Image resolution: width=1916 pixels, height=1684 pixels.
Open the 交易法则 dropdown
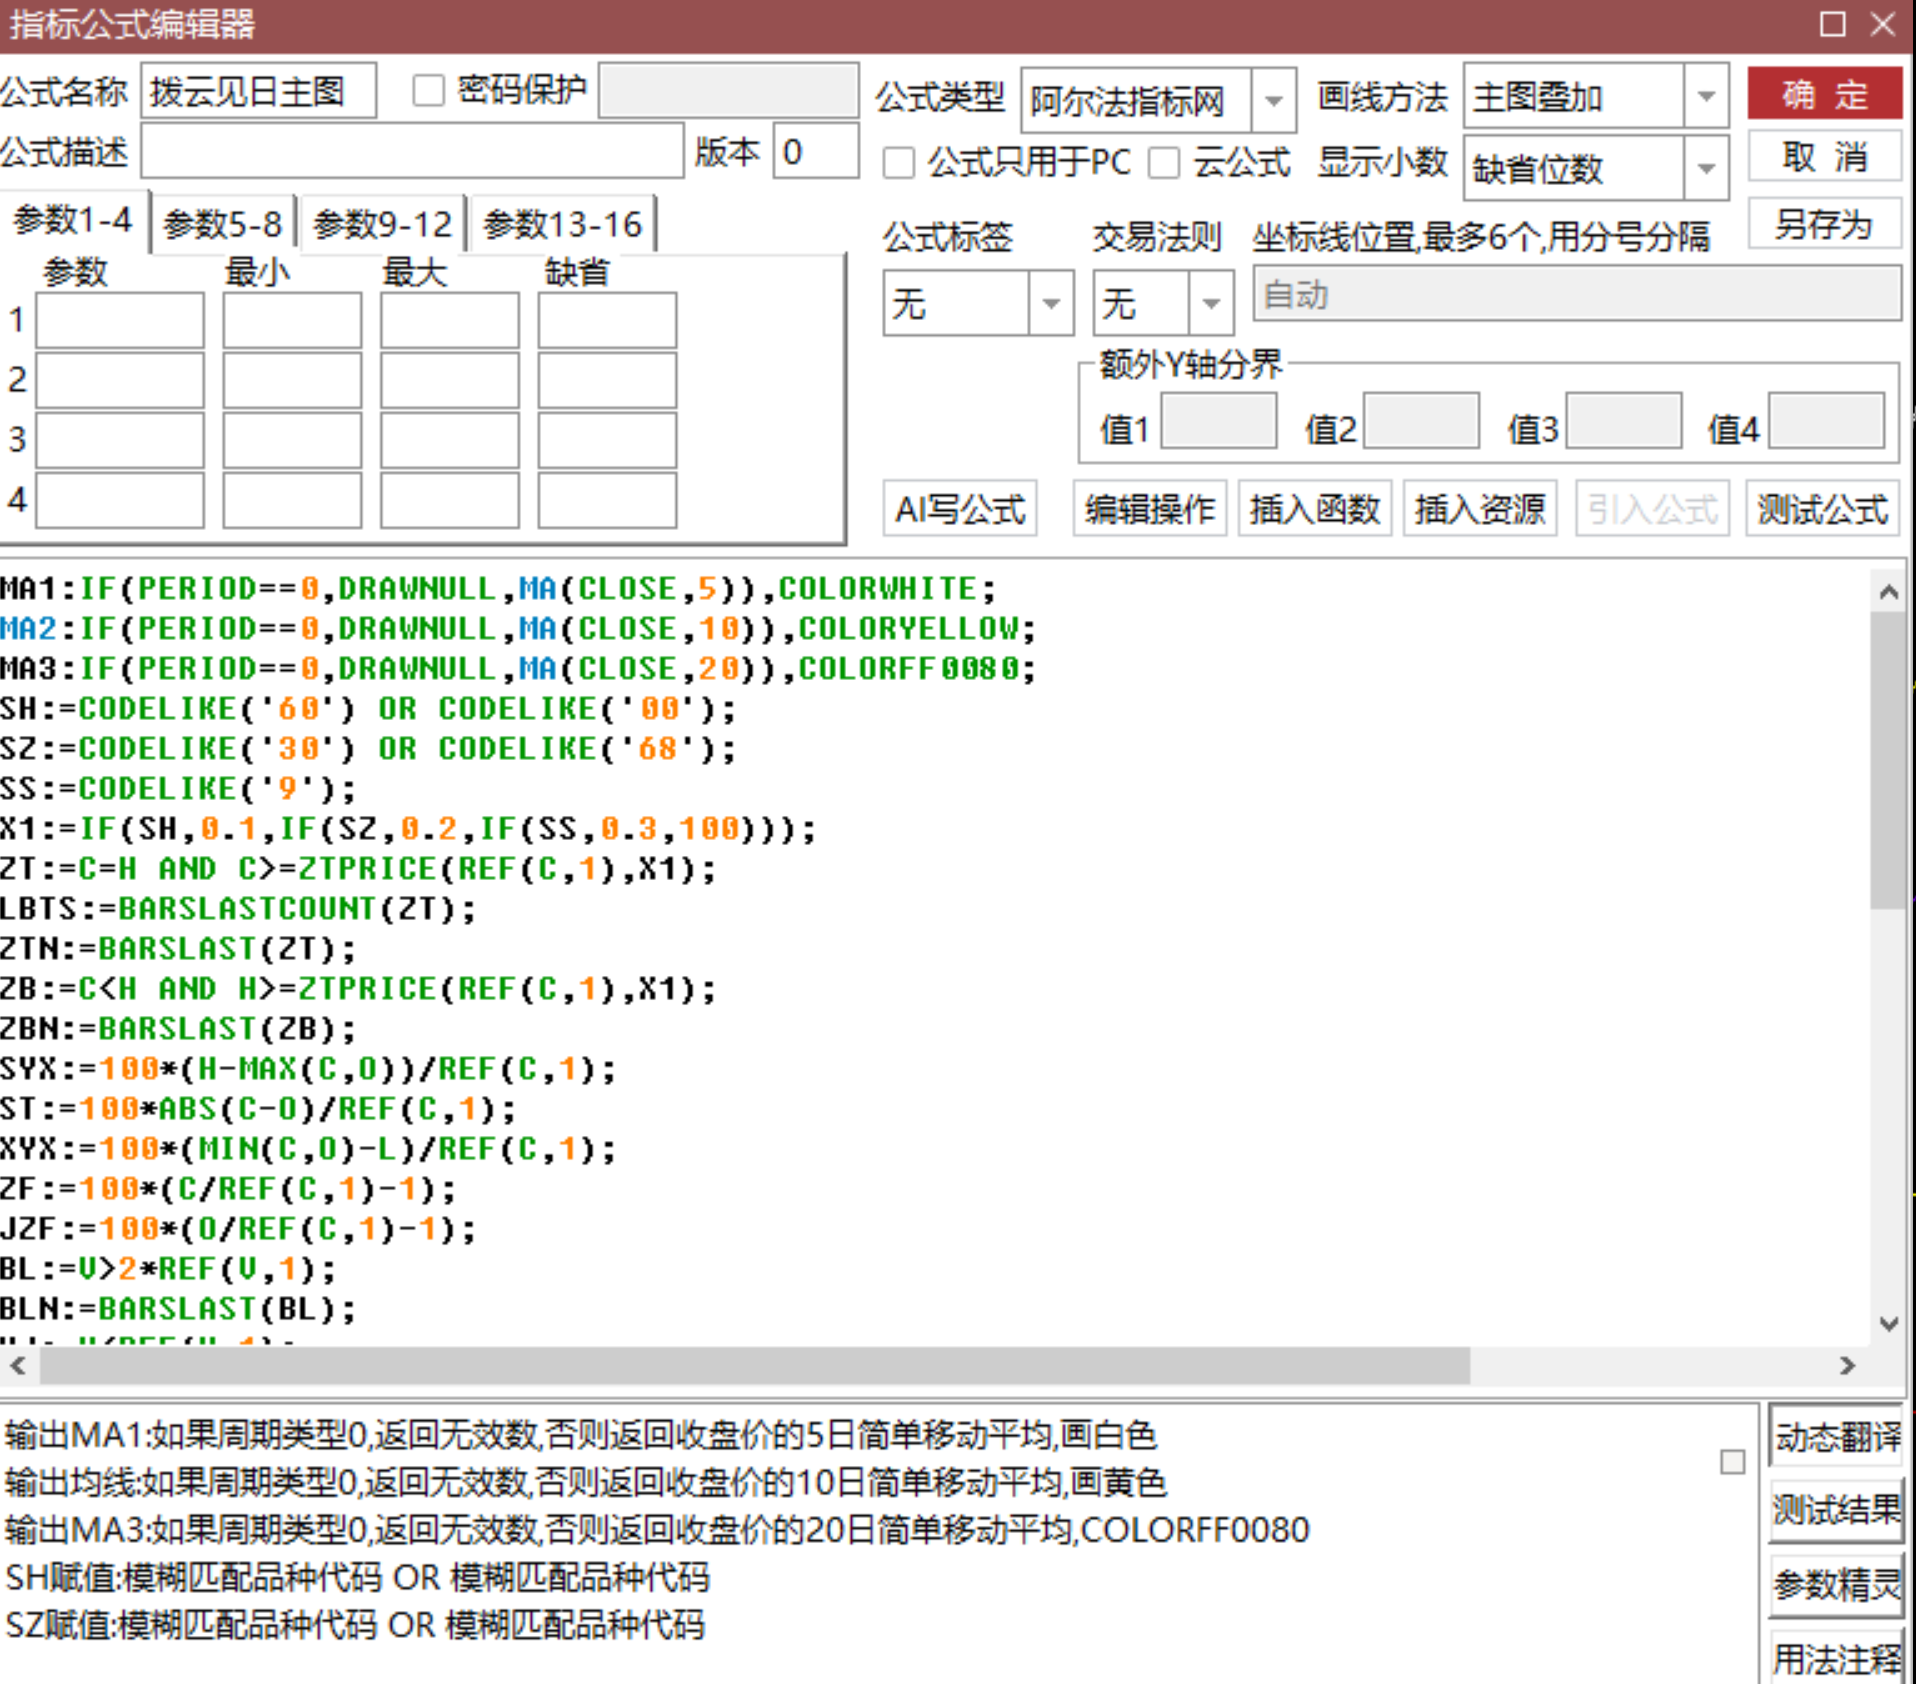[1211, 303]
